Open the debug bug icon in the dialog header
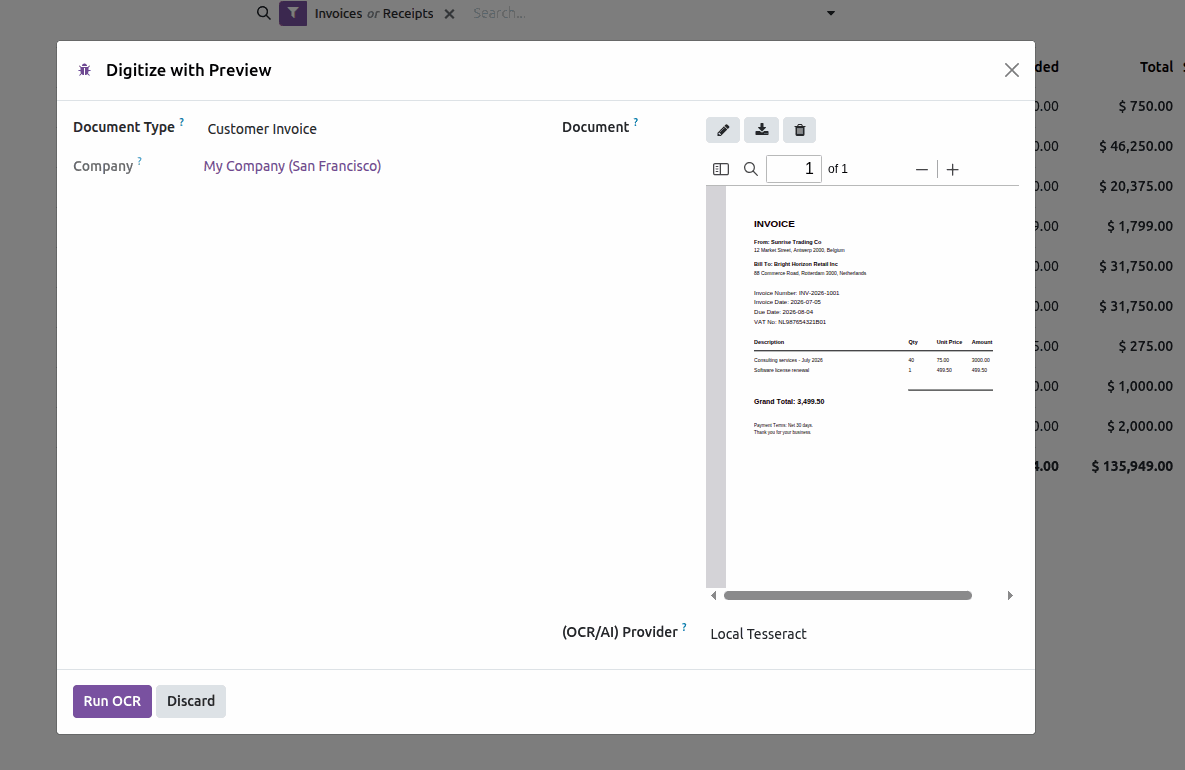Image resolution: width=1185 pixels, height=770 pixels. click(85, 70)
